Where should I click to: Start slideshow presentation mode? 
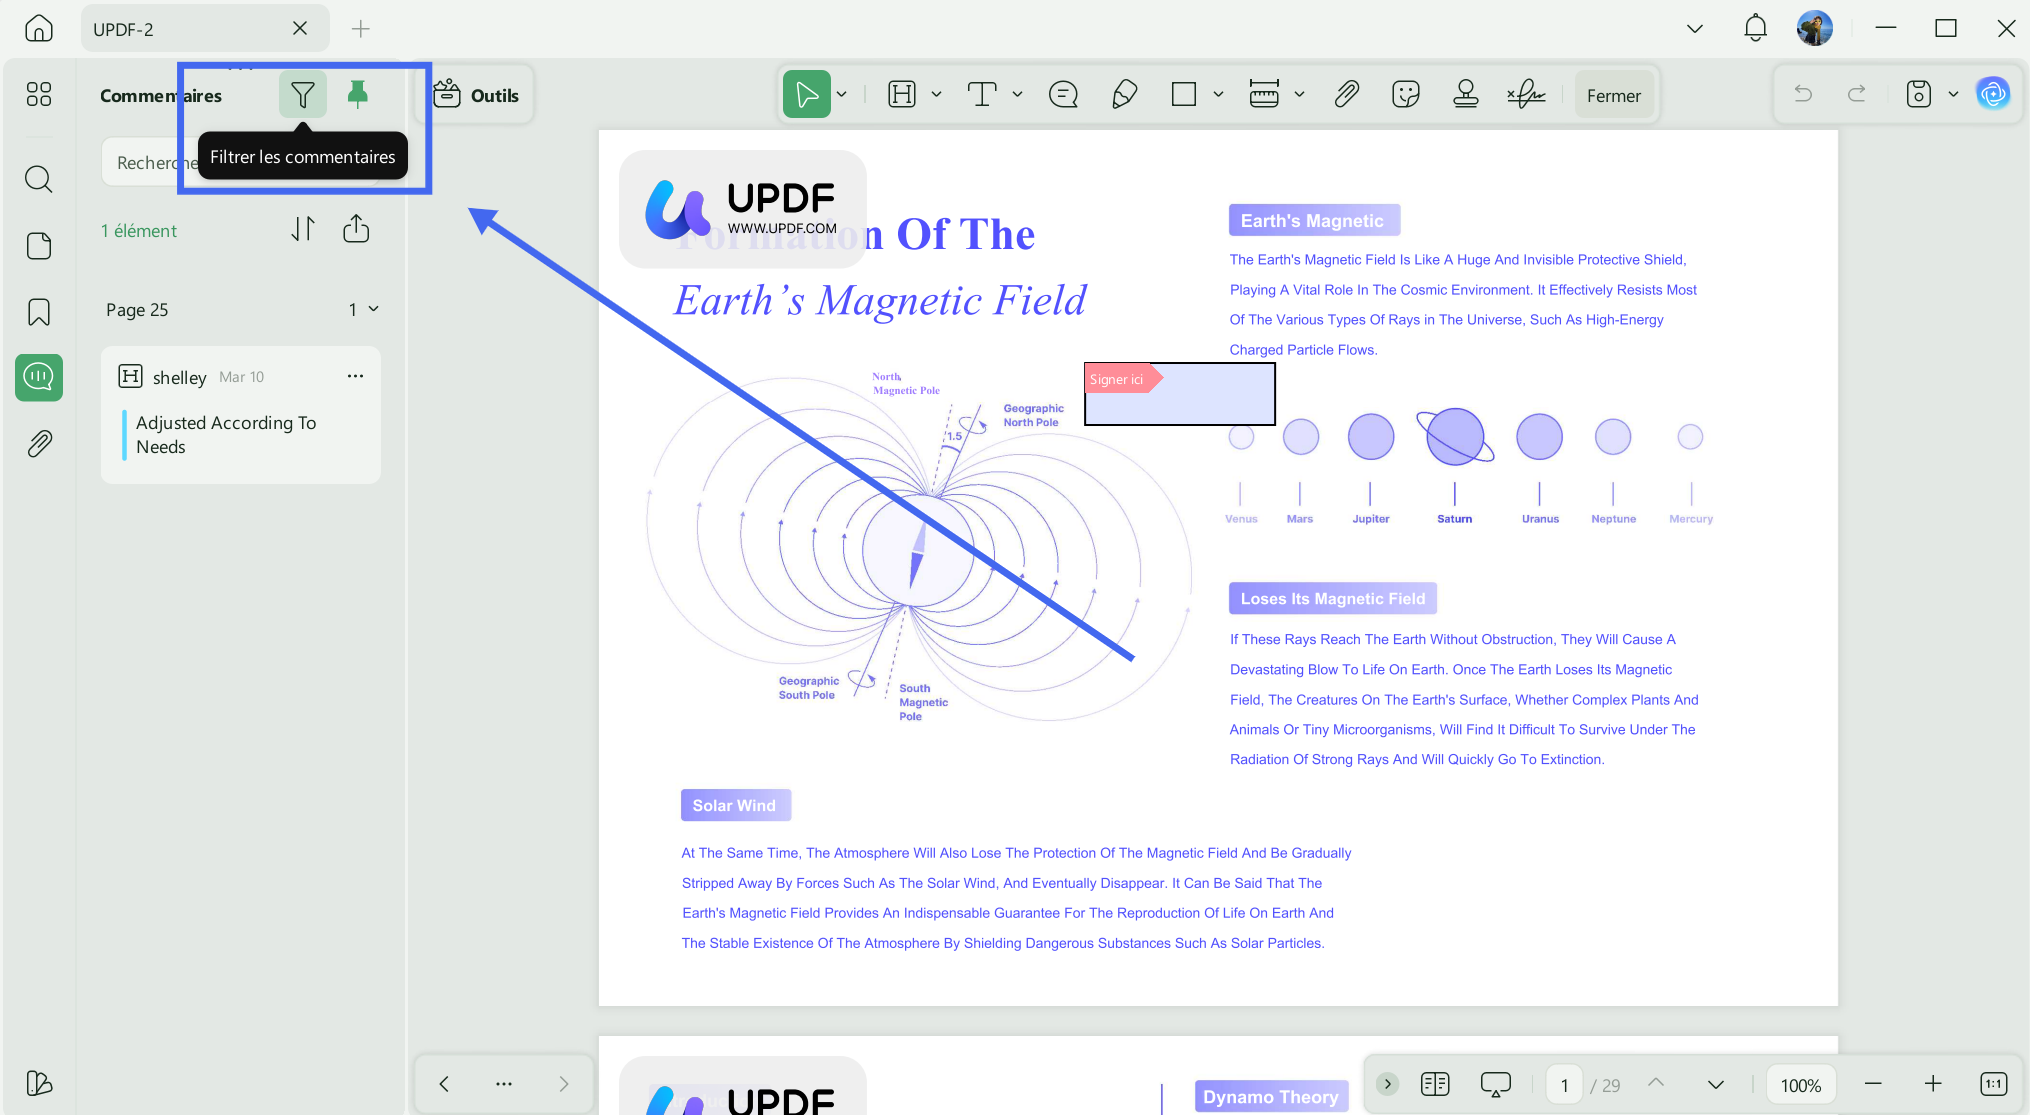click(x=1495, y=1084)
